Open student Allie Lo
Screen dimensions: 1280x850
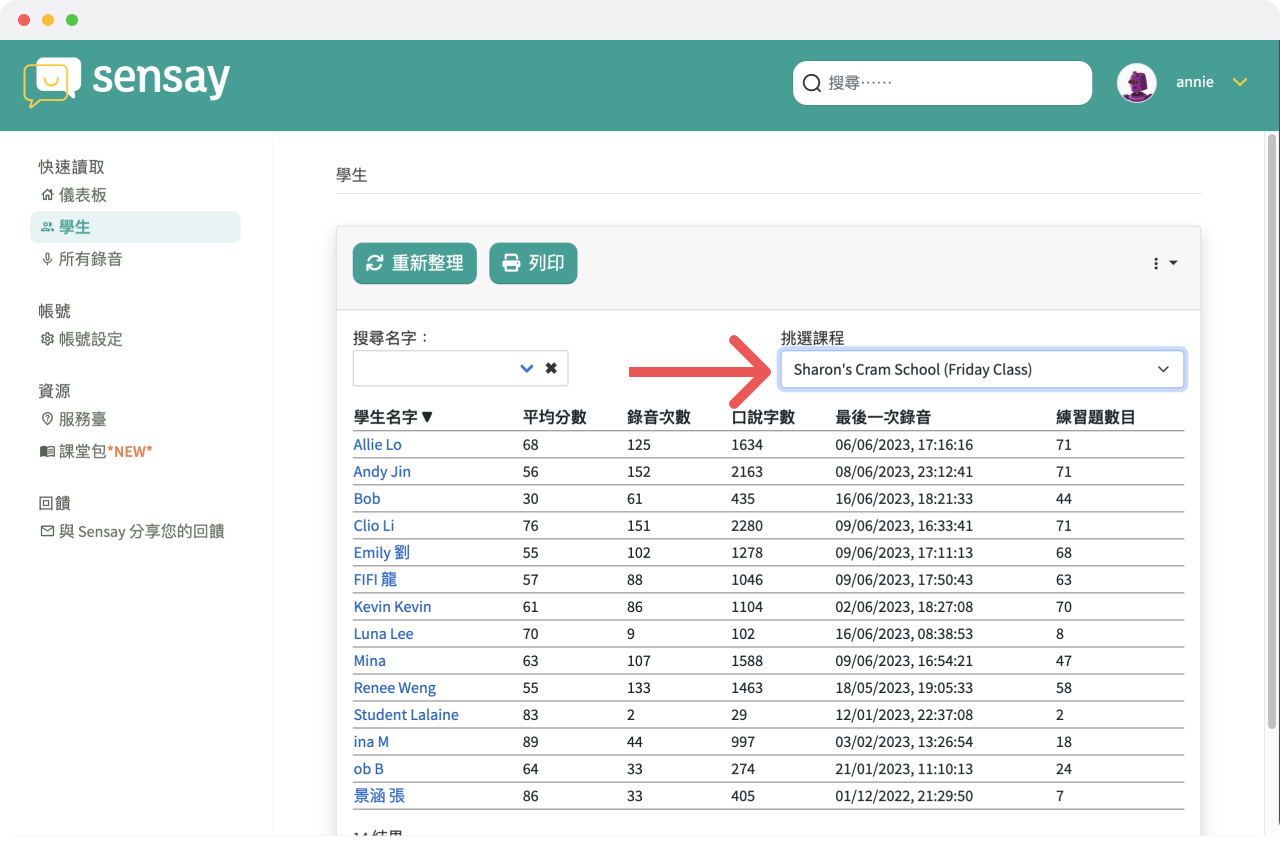377,444
